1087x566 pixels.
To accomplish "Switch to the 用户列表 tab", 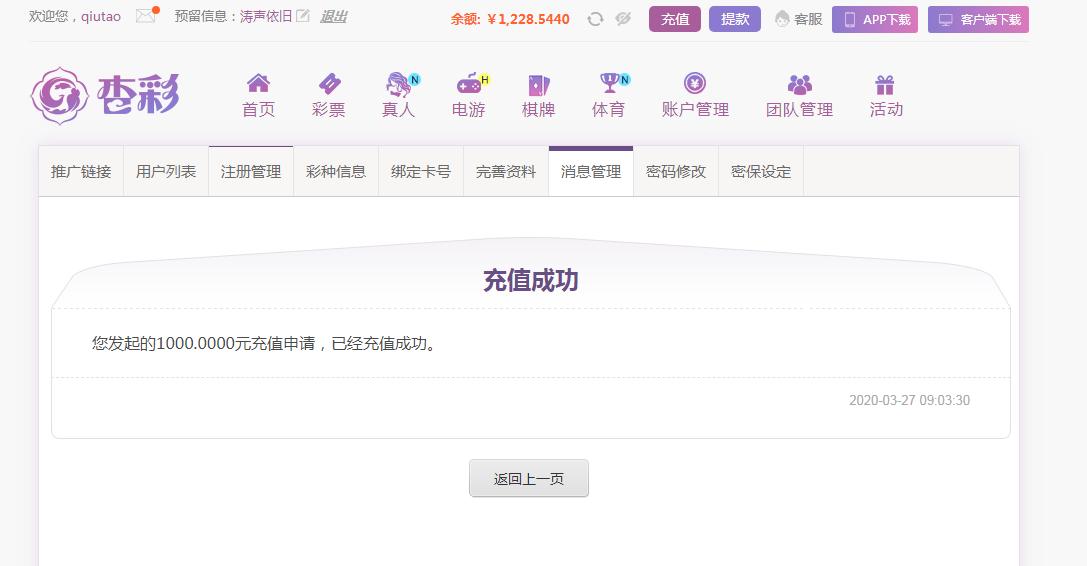I will pyautogui.click(x=166, y=171).
